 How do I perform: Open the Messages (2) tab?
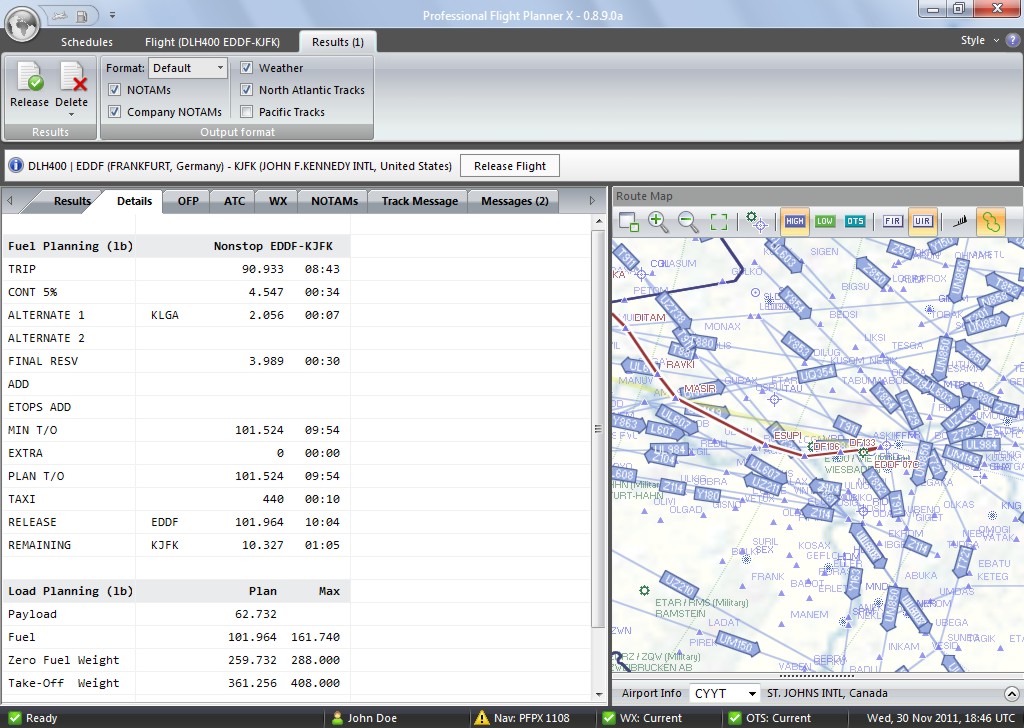point(515,201)
